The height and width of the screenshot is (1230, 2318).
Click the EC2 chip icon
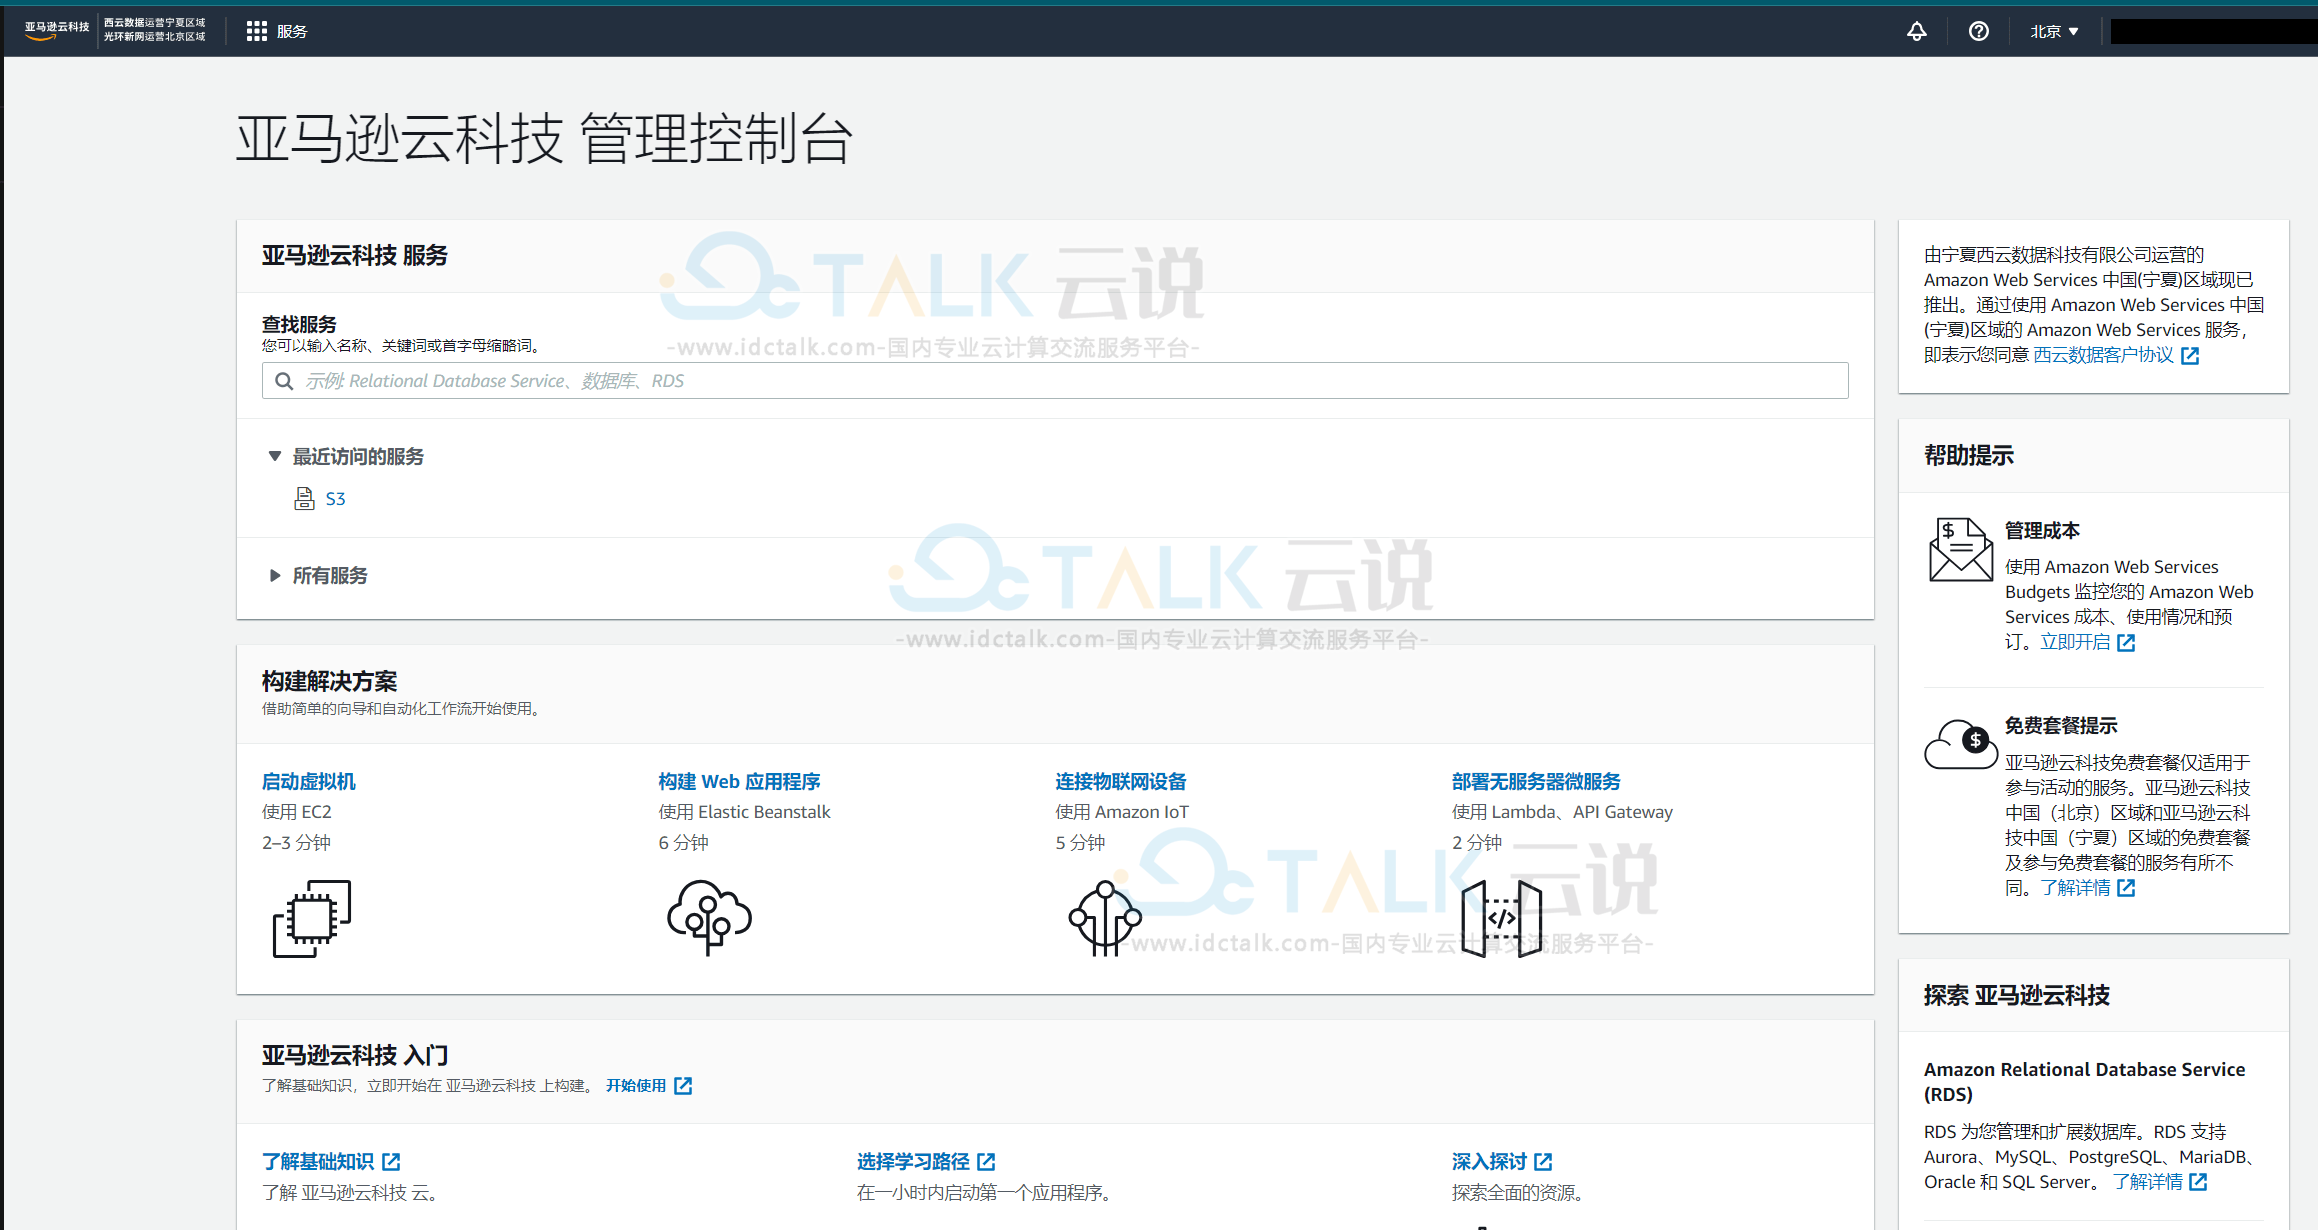pyautogui.click(x=312, y=918)
